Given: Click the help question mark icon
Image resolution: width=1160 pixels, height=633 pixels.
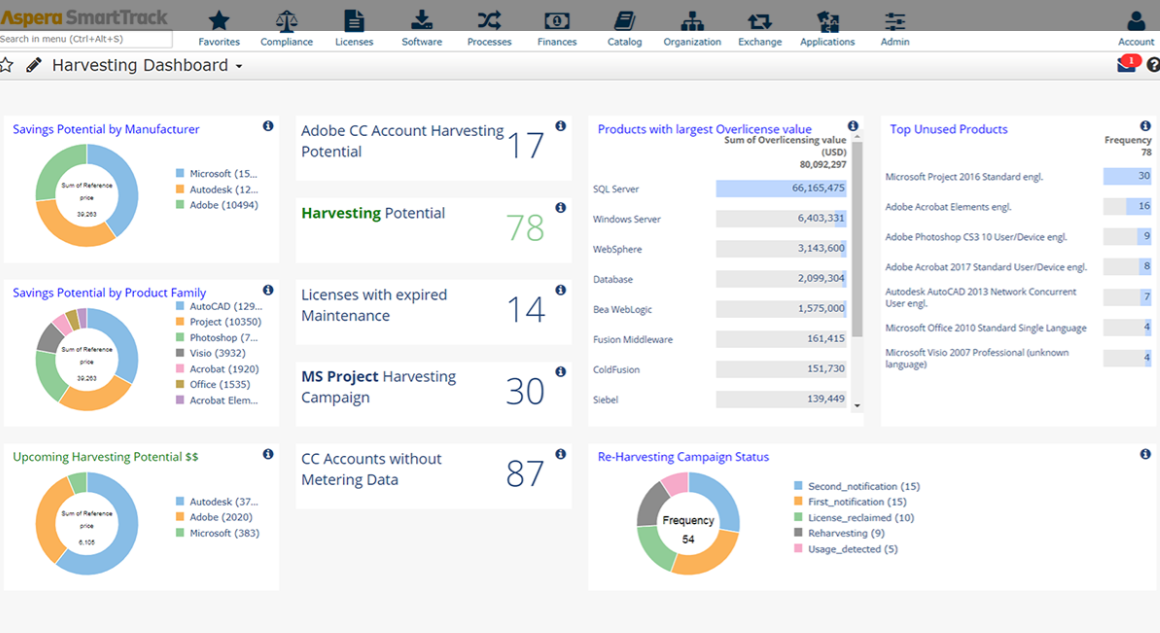Looking at the screenshot, I should pos(1153,65).
